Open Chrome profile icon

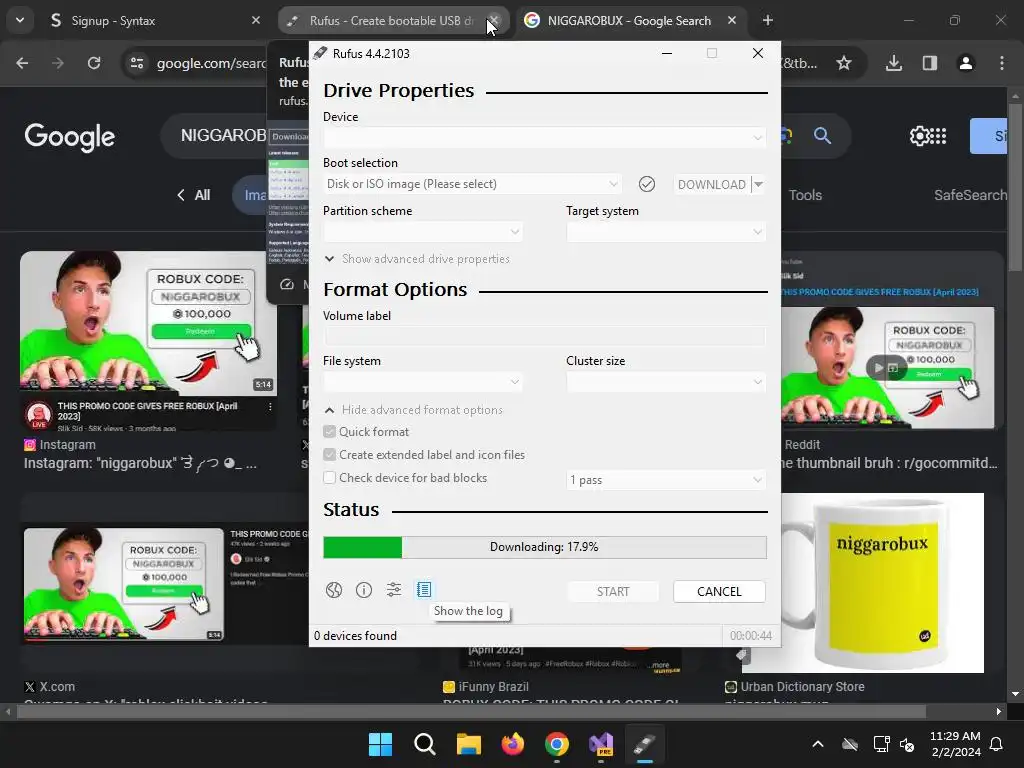(x=966, y=63)
